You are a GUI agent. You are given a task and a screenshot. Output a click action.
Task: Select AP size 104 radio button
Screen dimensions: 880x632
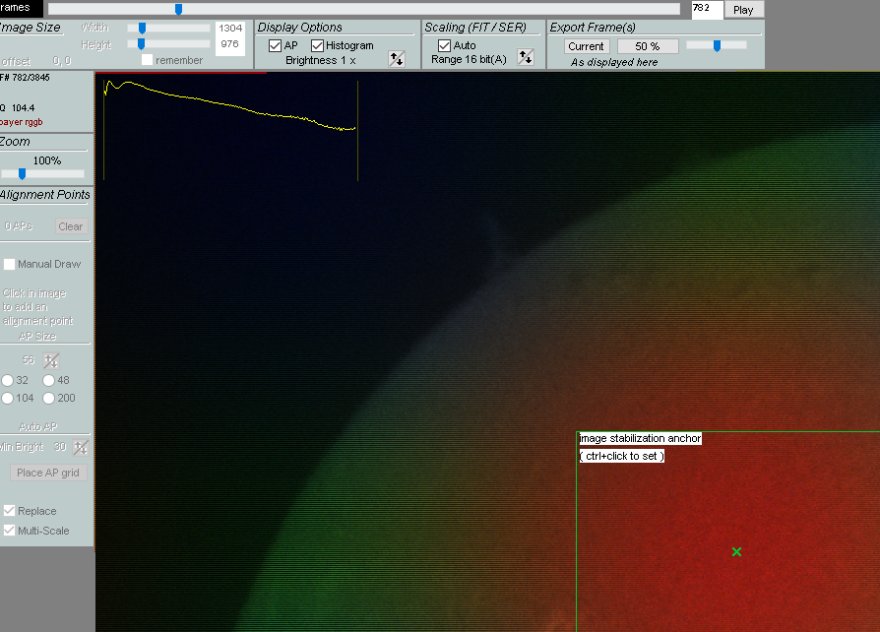[8, 398]
